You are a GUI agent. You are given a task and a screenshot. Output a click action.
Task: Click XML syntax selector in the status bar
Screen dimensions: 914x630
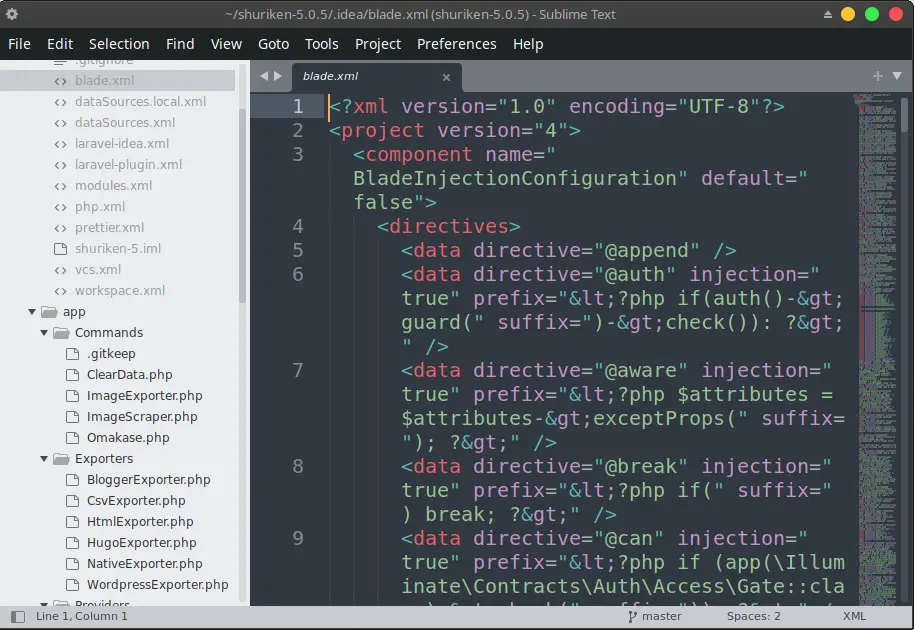tap(855, 616)
